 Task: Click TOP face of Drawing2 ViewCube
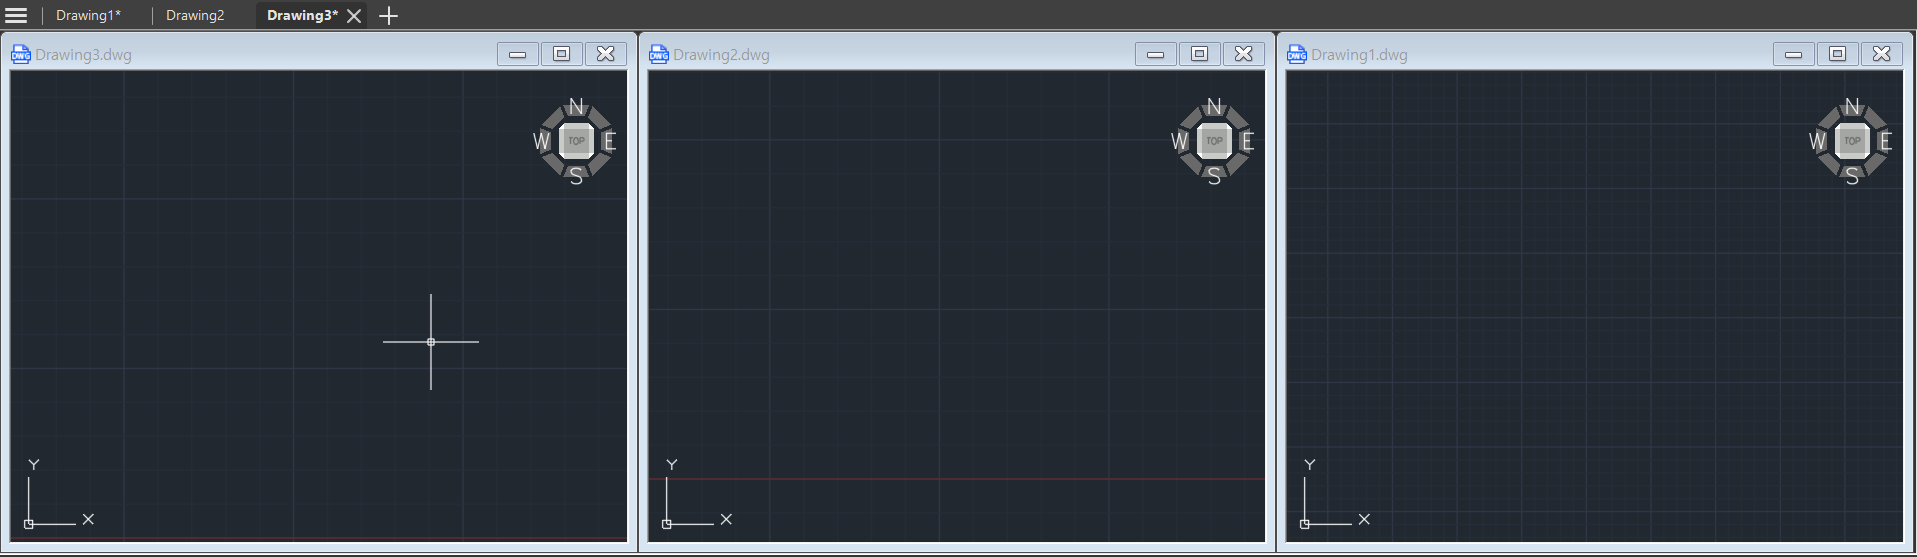tap(1214, 141)
